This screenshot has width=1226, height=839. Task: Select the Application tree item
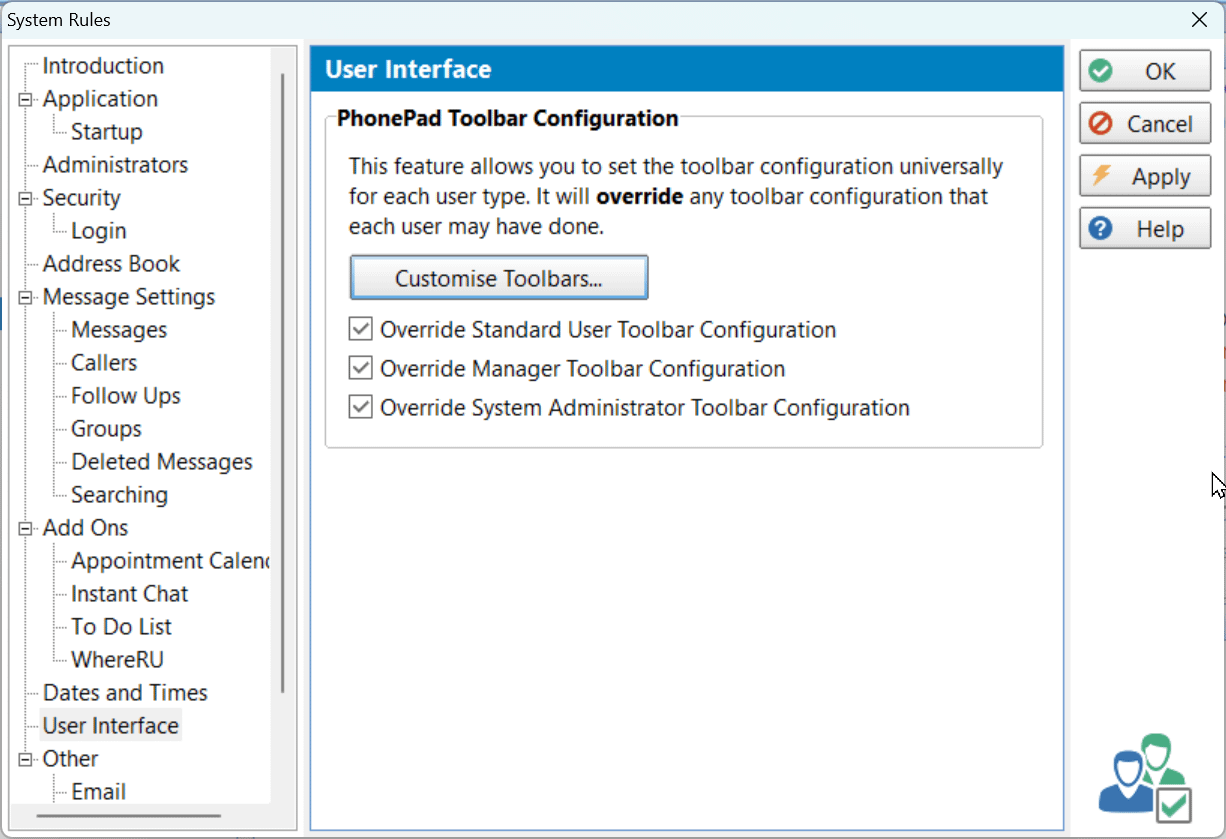click(x=100, y=99)
